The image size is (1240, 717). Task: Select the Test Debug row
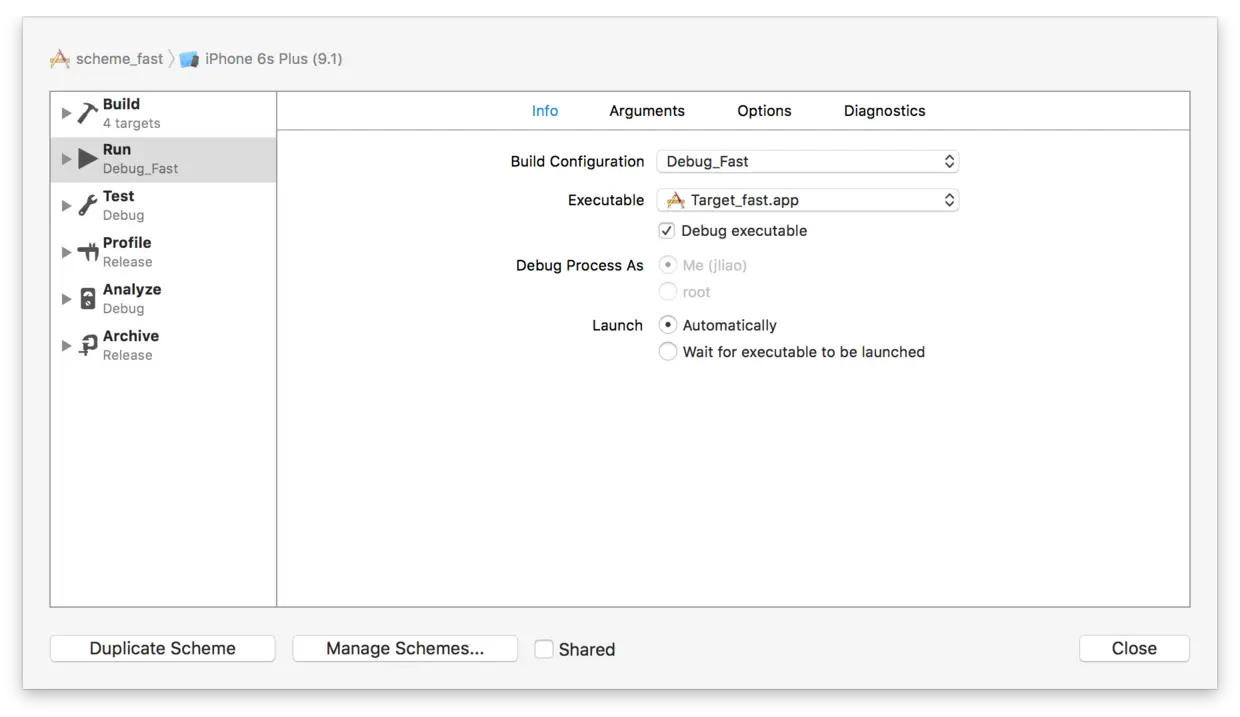(163, 206)
